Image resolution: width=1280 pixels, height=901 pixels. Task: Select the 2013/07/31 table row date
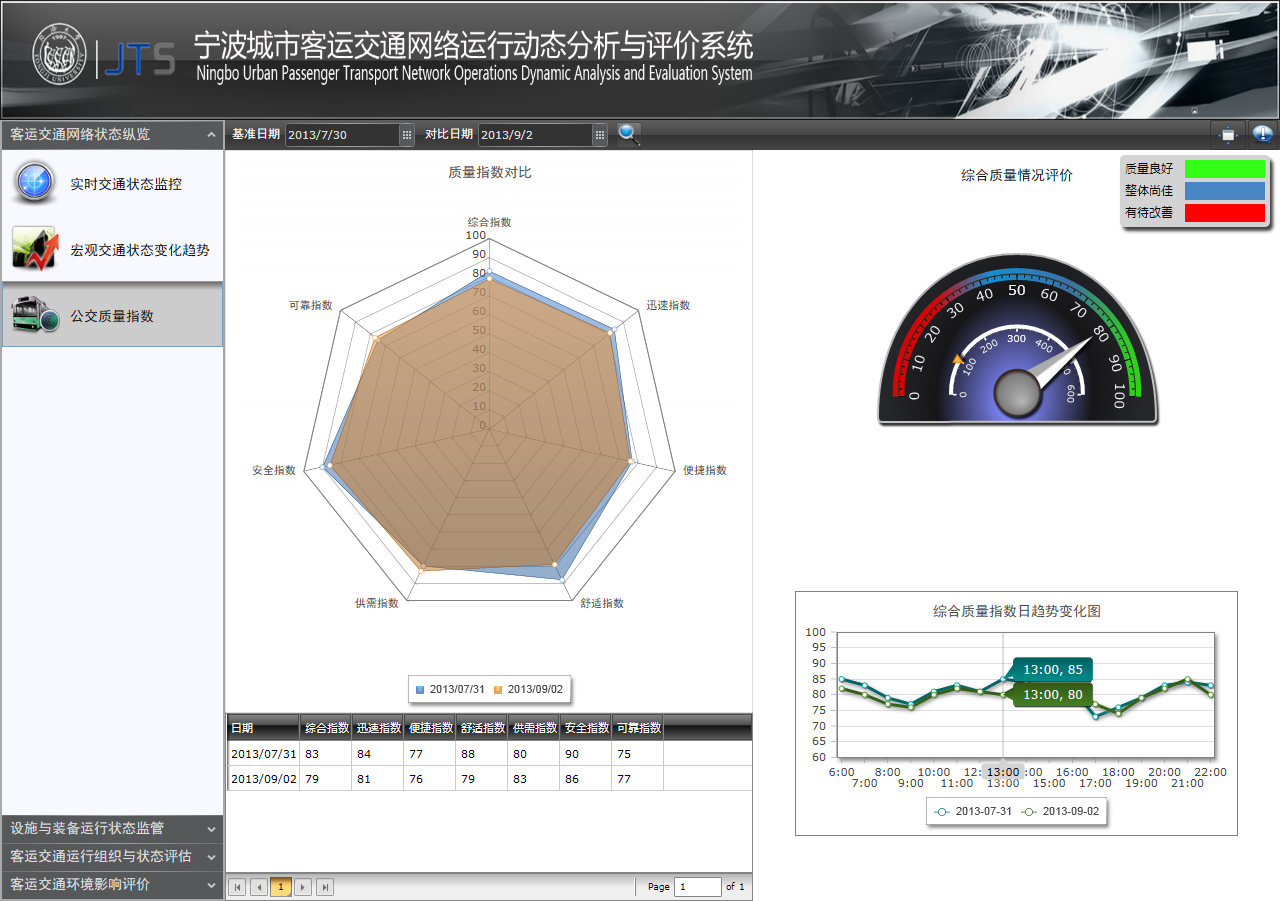tap(264, 754)
